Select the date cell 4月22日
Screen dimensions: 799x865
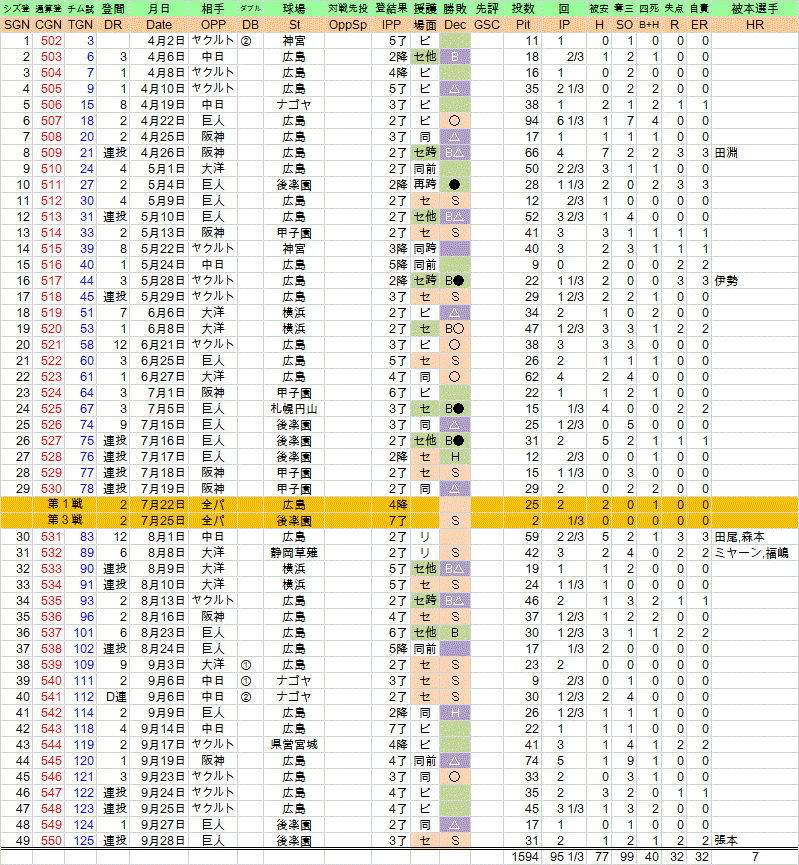(162, 121)
